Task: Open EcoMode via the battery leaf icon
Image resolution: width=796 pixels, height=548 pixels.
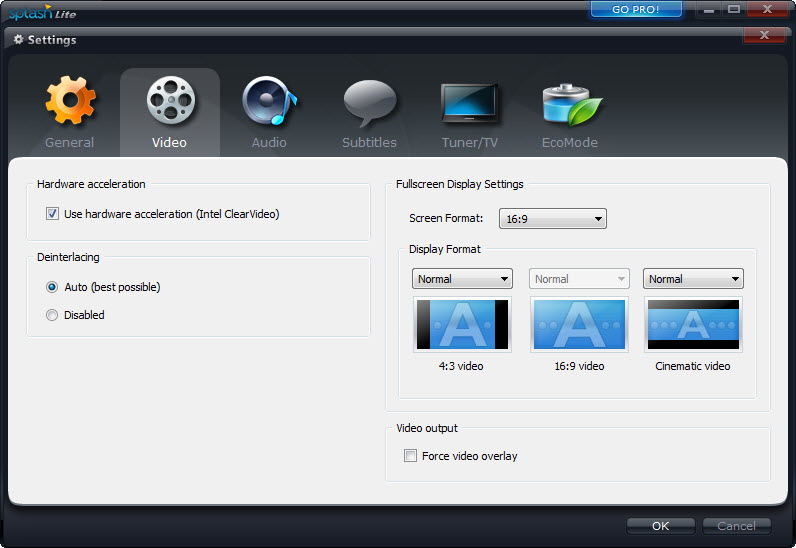Action: click(572, 105)
